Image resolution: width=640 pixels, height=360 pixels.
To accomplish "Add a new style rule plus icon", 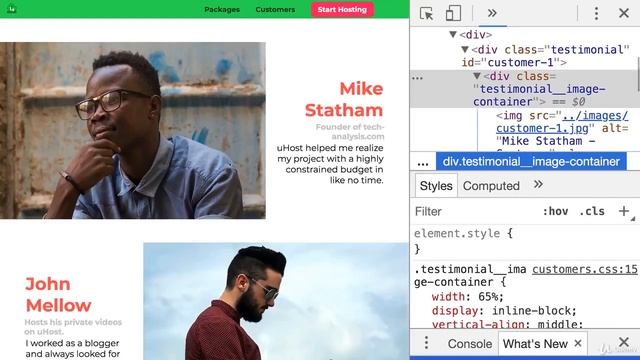I will tap(623, 211).
